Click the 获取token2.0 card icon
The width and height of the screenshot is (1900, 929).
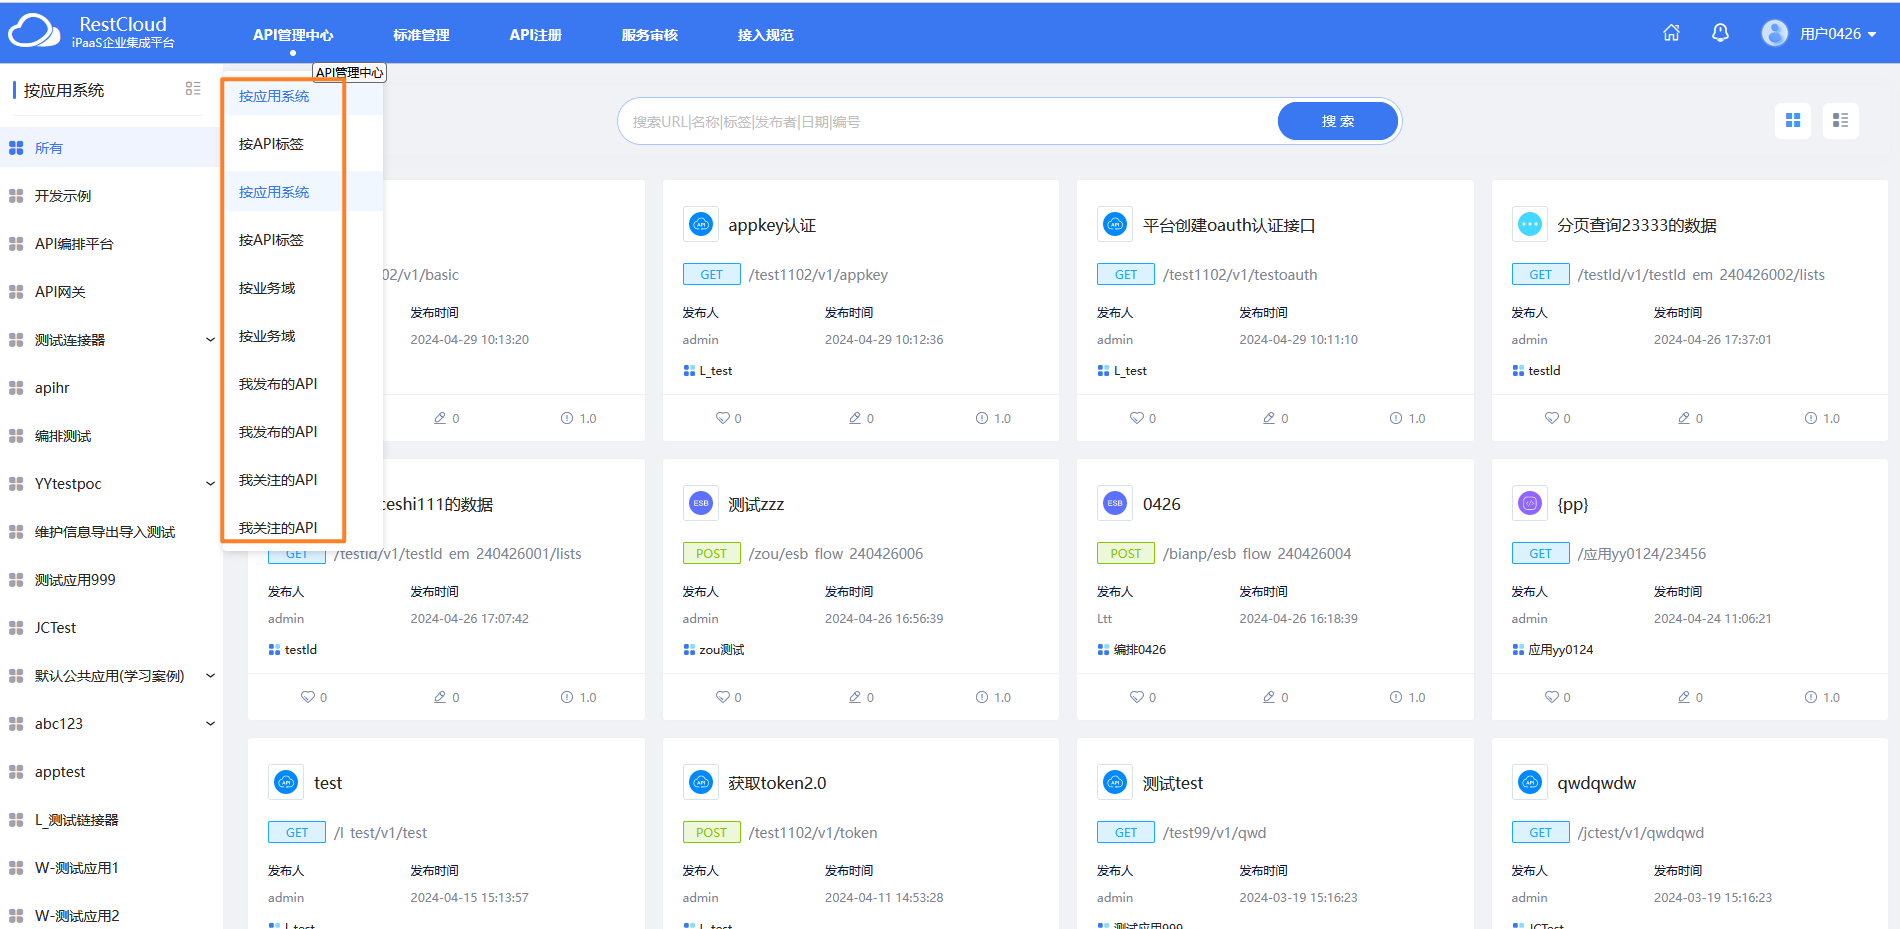click(x=701, y=782)
